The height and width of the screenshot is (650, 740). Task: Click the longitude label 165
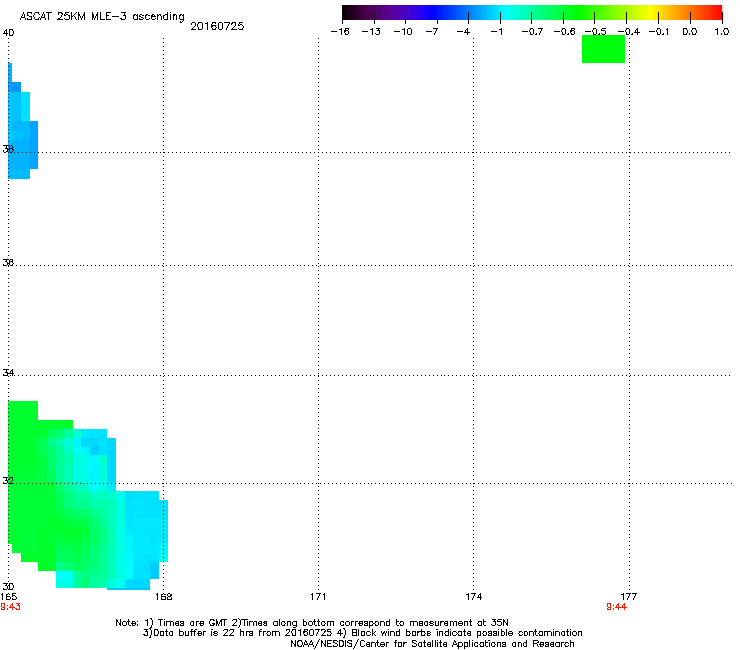[x=8, y=597]
